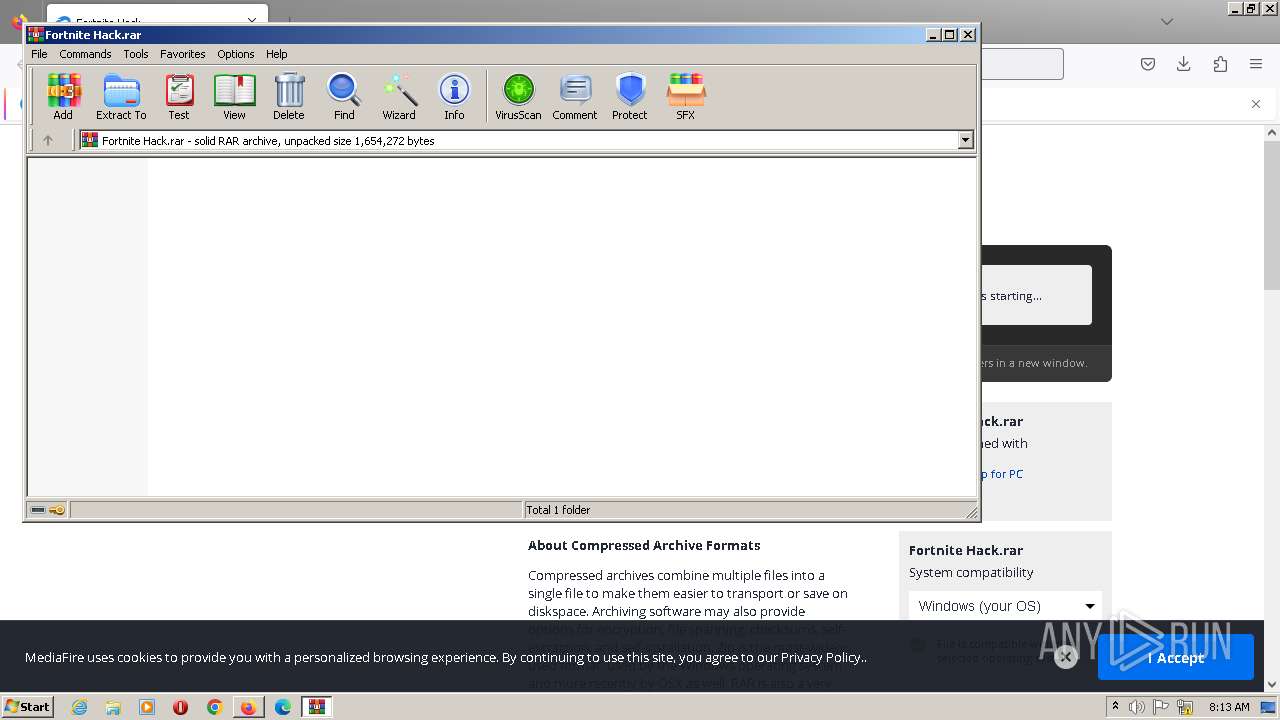Open the File menu
Screen dimensions: 1280x720
tap(39, 54)
